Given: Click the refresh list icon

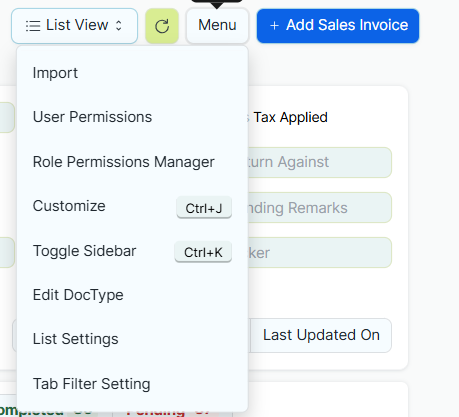Looking at the screenshot, I should (x=162, y=26).
